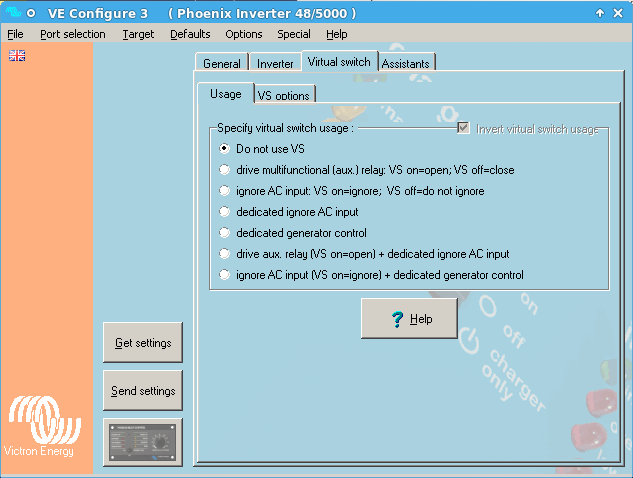Select dedicated ignore AC input option
Screen dimensions: 633x478
point(224,212)
